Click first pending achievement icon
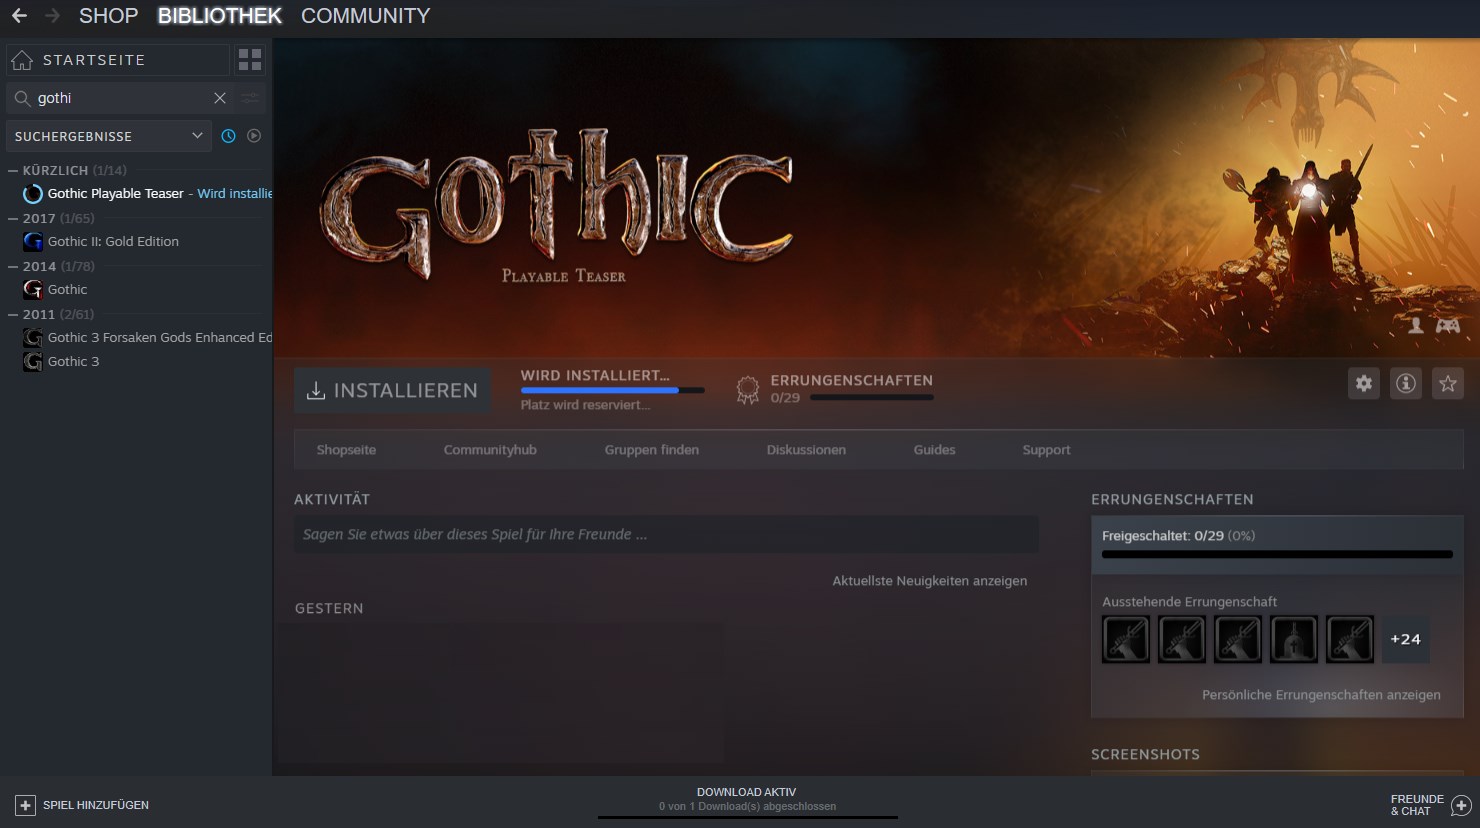 click(x=1126, y=639)
